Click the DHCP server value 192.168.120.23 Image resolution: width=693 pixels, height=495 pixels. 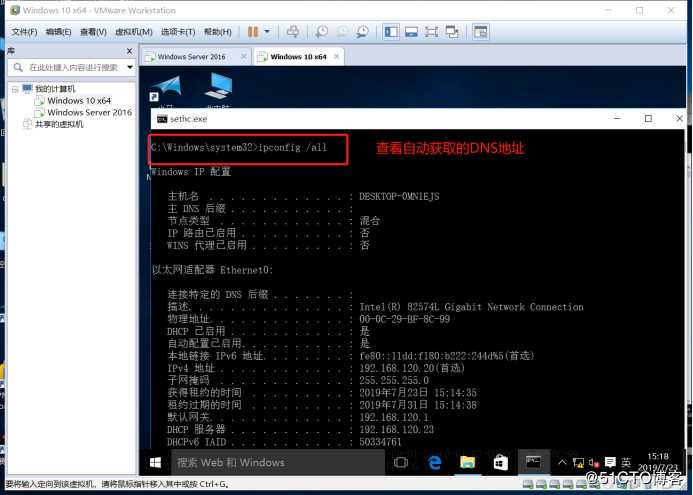click(x=396, y=430)
